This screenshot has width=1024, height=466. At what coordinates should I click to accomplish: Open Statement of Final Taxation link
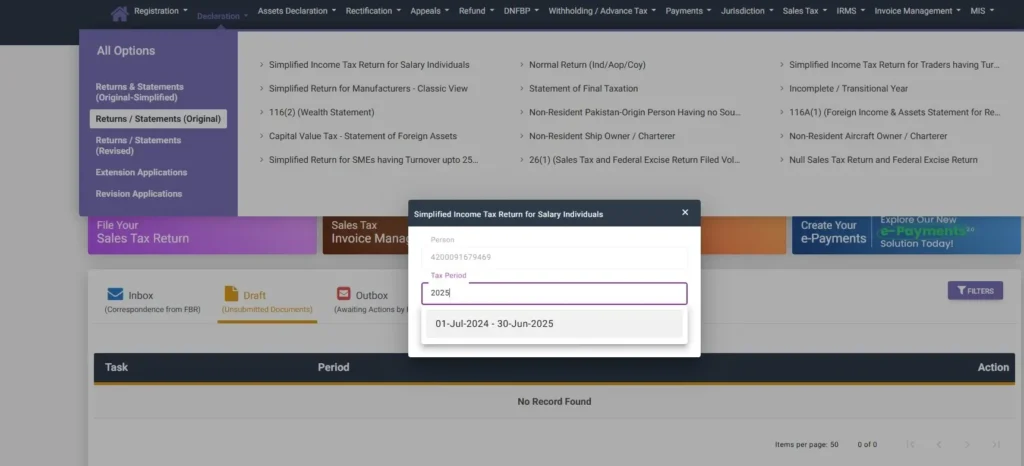pos(583,88)
